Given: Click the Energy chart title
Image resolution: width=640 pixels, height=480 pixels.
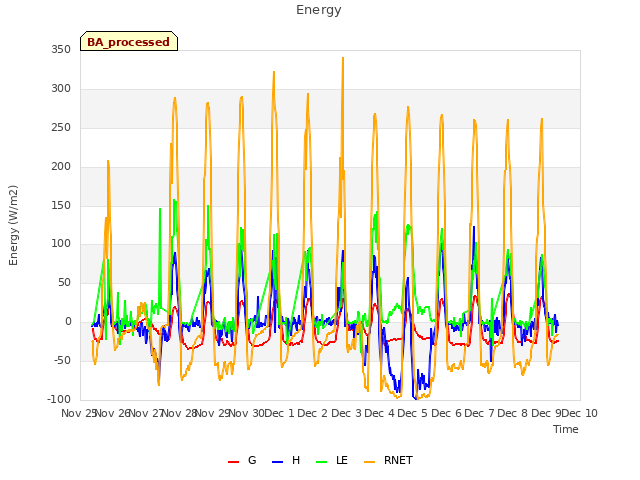Looking at the screenshot, I should pos(319,10).
